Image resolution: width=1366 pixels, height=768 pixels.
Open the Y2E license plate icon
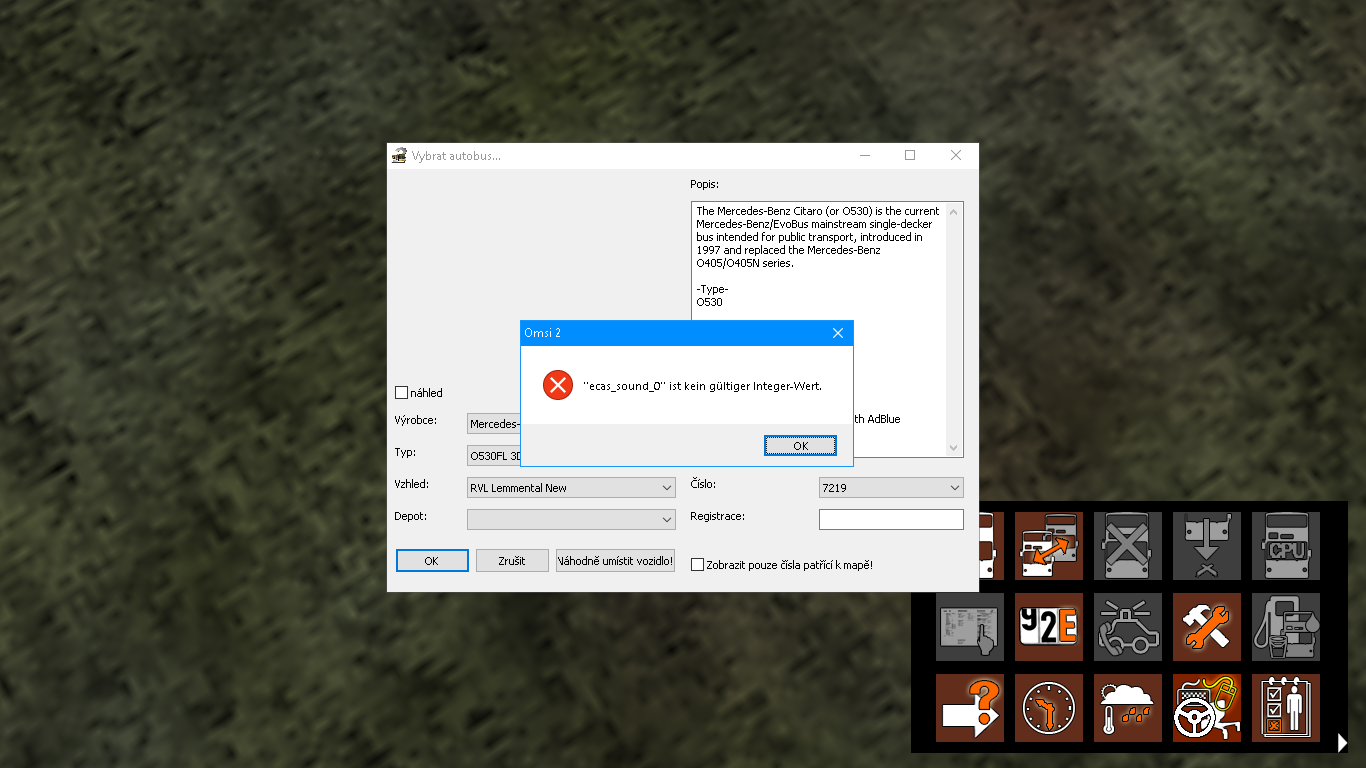point(1049,627)
